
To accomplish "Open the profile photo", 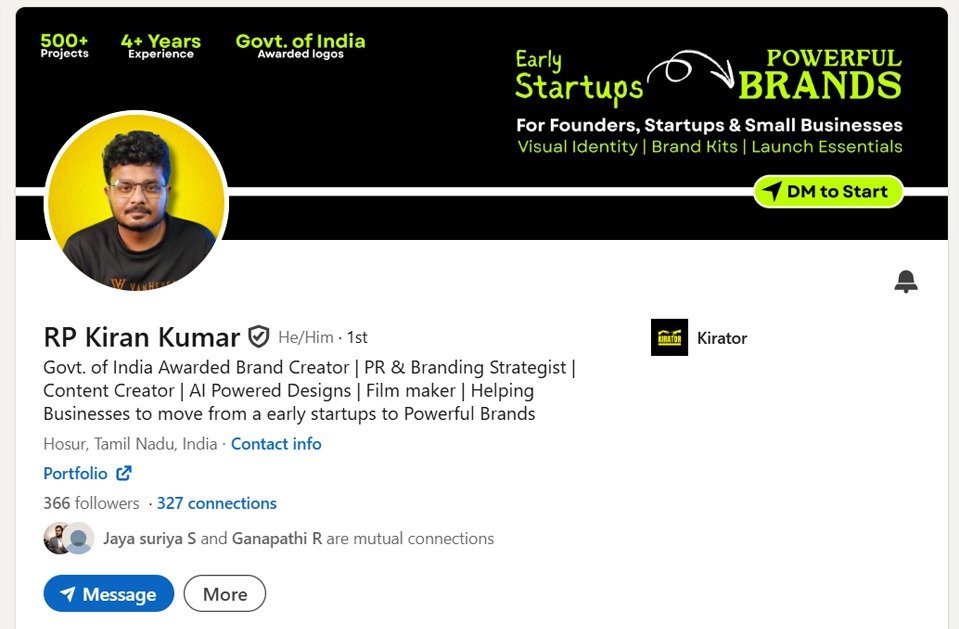I will tap(137, 202).
